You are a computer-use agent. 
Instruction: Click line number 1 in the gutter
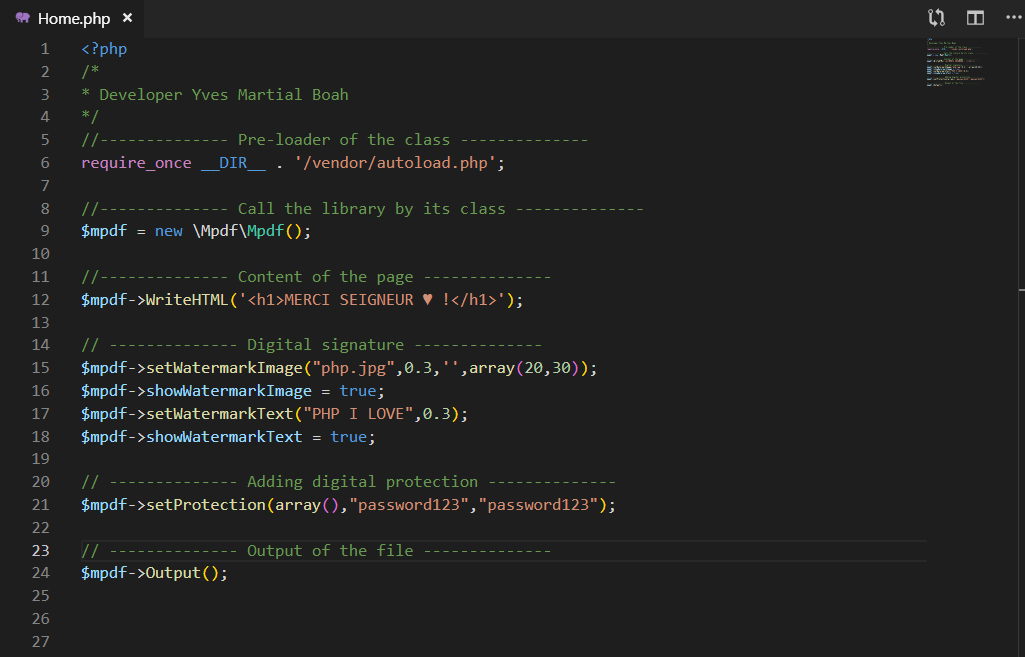(x=44, y=49)
